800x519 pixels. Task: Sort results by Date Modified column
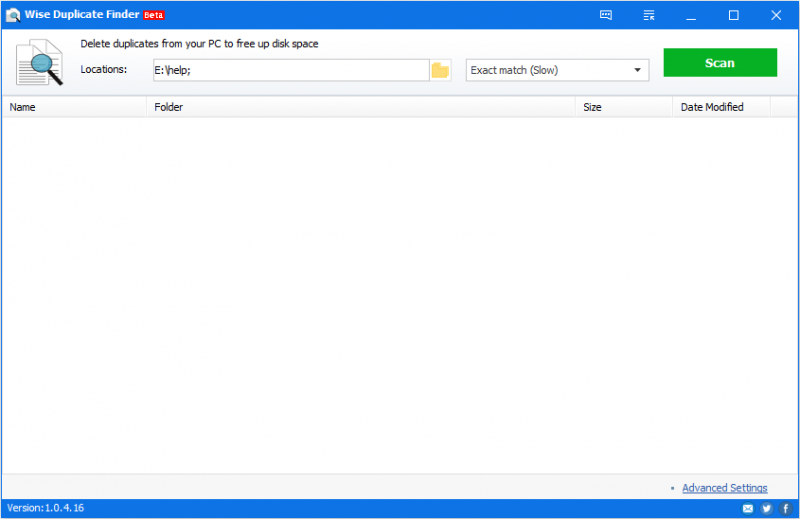point(721,107)
